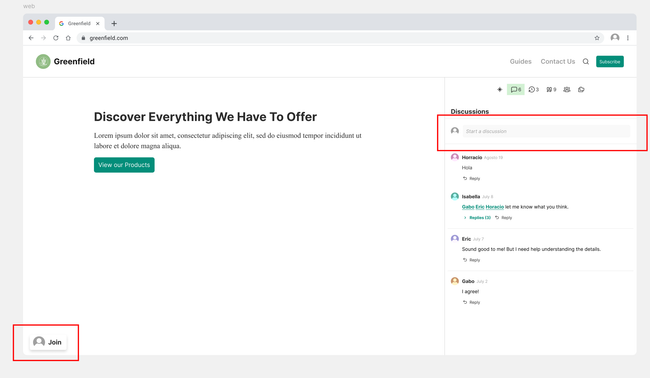Click the Greenfield logo icon
The width and height of the screenshot is (650, 378).
[x=43, y=61]
